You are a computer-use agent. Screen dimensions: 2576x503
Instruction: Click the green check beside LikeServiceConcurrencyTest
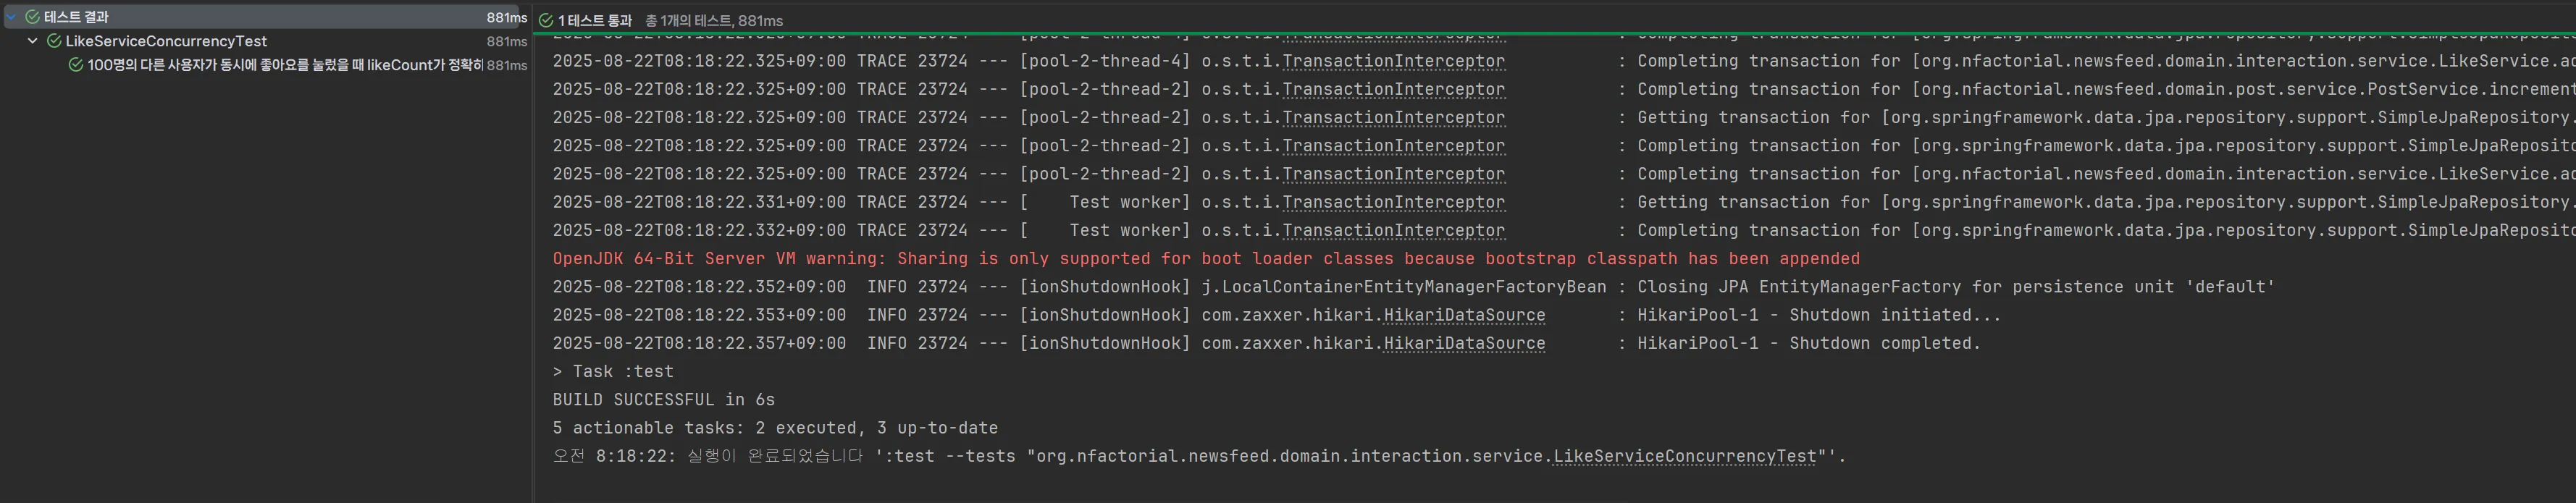[54, 41]
